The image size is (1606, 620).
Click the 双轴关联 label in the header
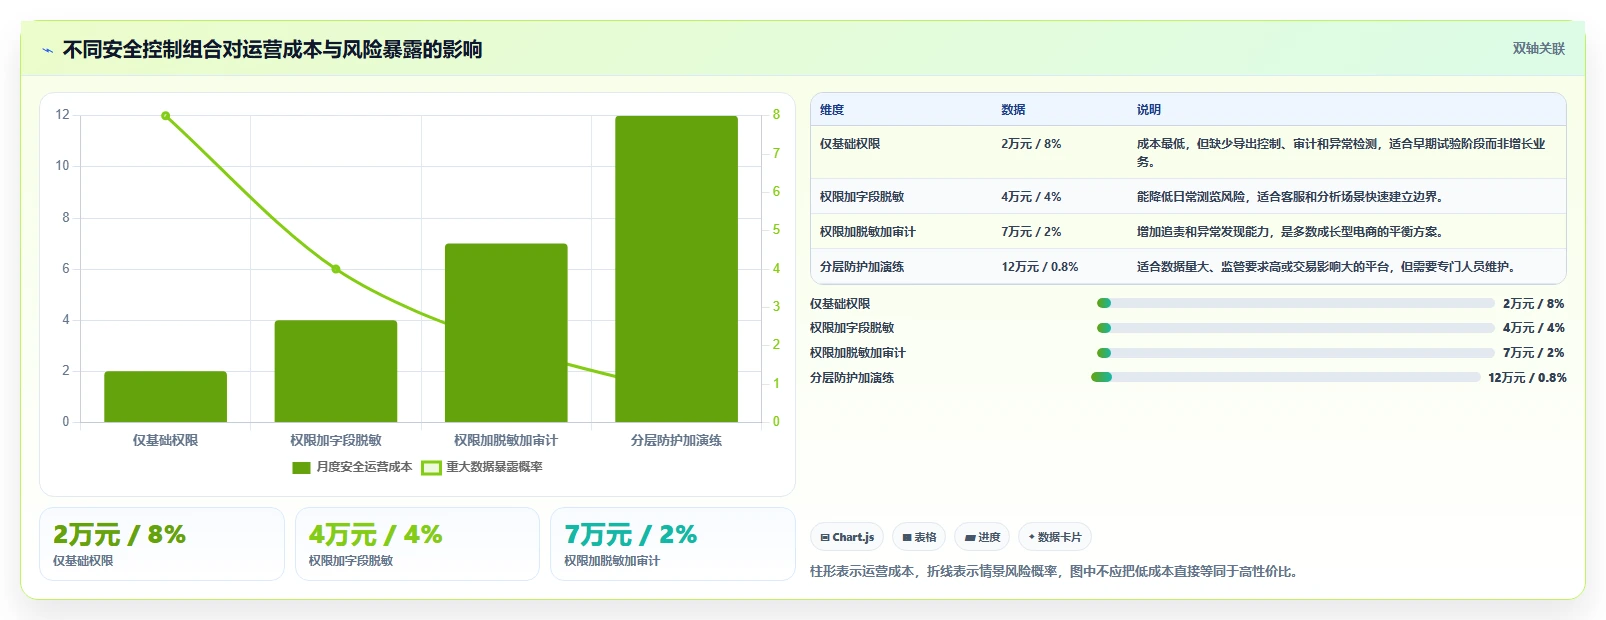[1538, 49]
